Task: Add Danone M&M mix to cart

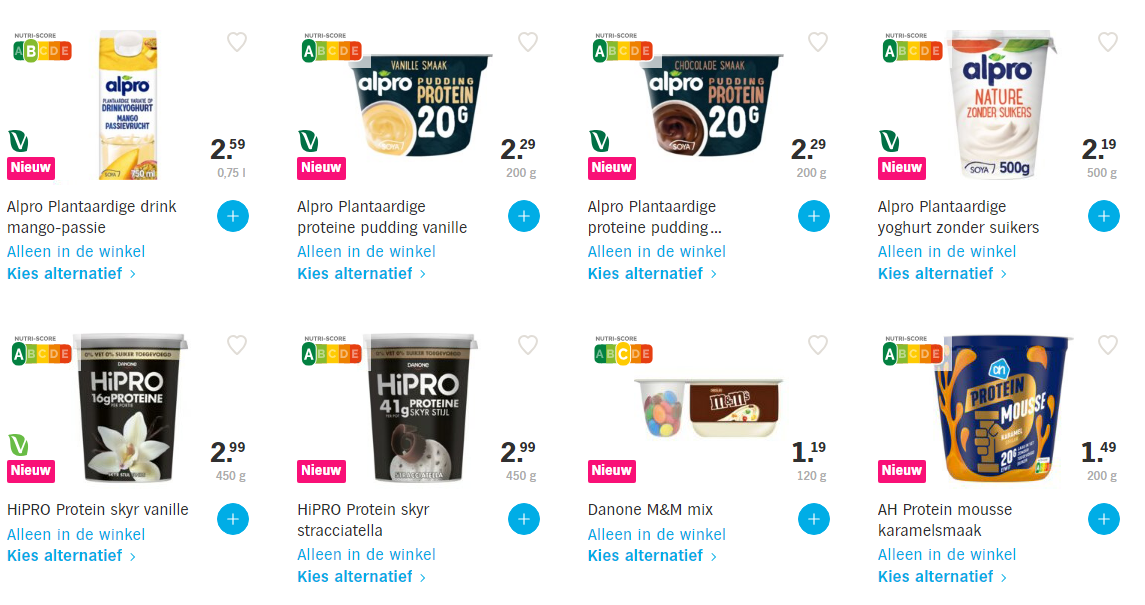Action: pyautogui.click(x=814, y=519)
